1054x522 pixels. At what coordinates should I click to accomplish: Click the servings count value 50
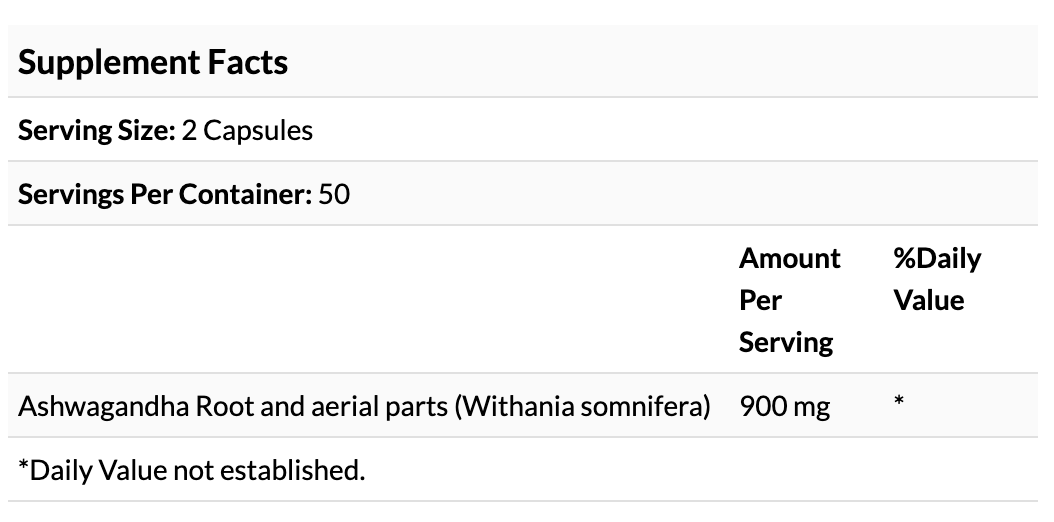point(334,194)
